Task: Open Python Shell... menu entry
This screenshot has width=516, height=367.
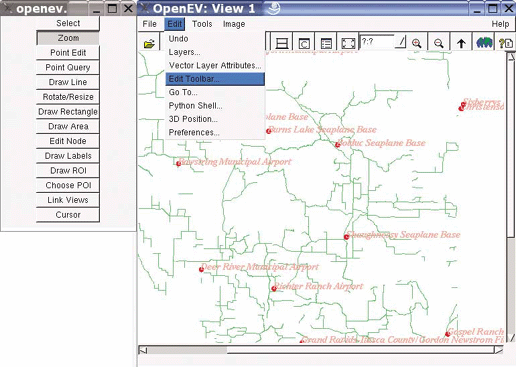Action: click(215, 106)
